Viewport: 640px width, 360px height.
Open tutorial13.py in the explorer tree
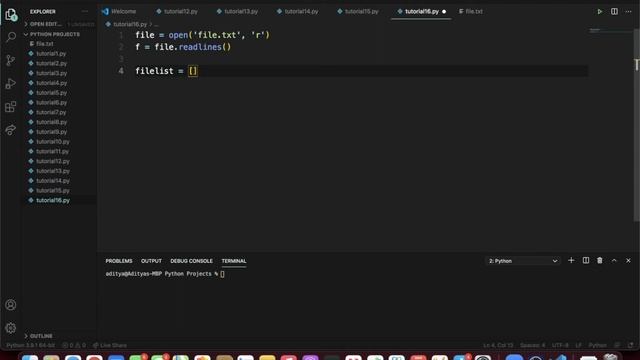coord(53,171)
